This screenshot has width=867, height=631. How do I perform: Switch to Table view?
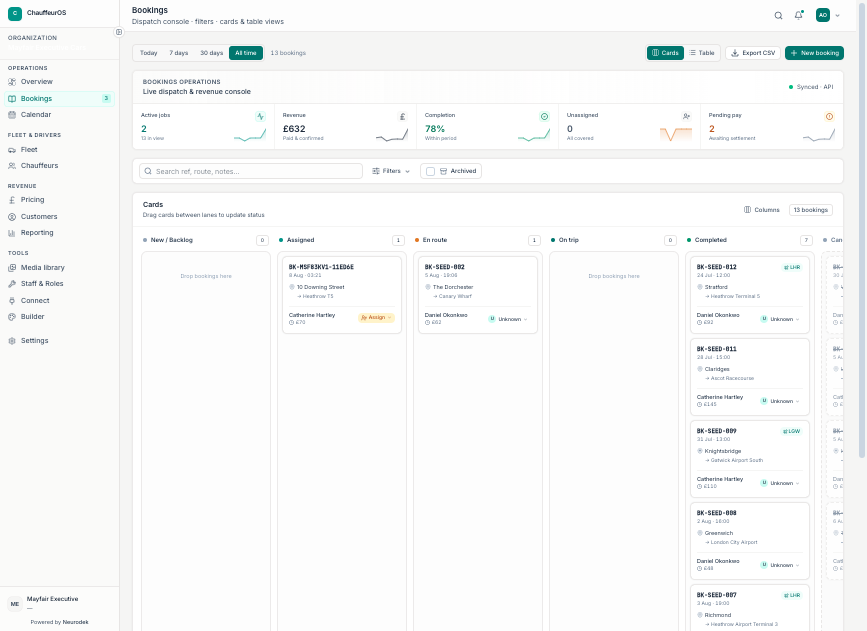coord(702,53)
